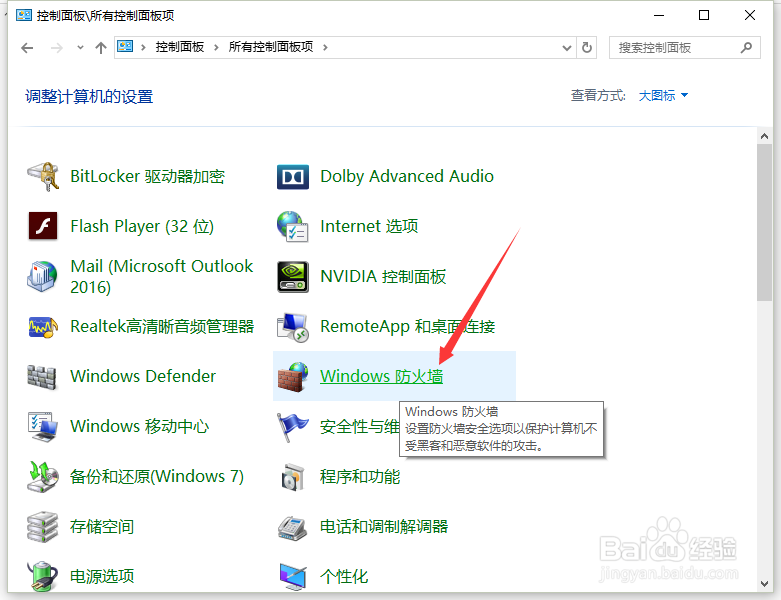Image resolution: width=781 pixels, height=600 pixels.
Task: Open Internet 选项 globe icon
Action: [x=292, y=227]
